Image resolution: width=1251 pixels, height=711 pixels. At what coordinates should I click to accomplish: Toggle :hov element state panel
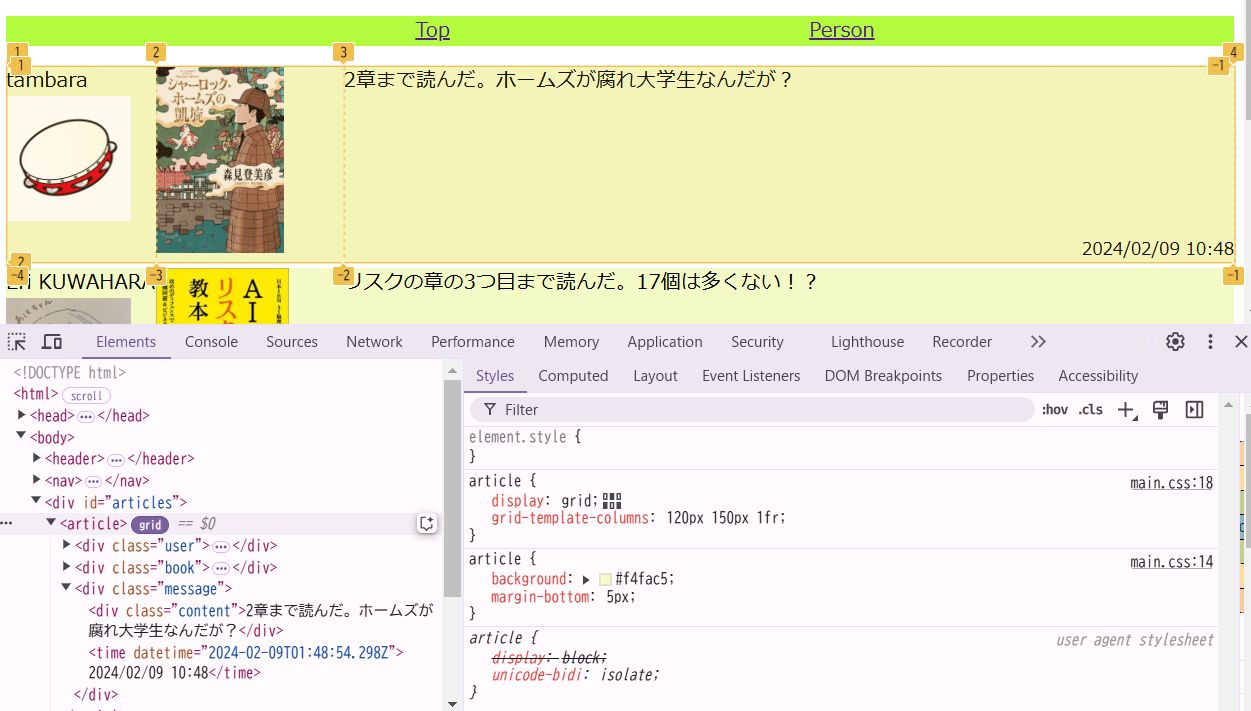1055,410
